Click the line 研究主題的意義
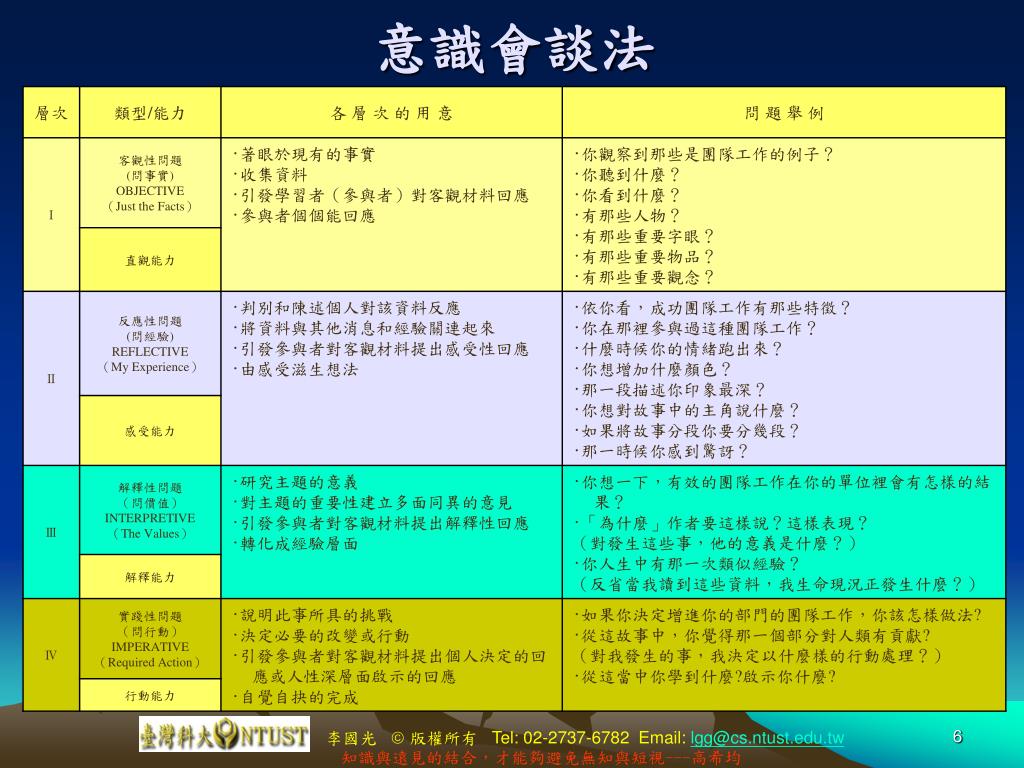Viewport: 1024px width, 768px height. click(295, 482)
